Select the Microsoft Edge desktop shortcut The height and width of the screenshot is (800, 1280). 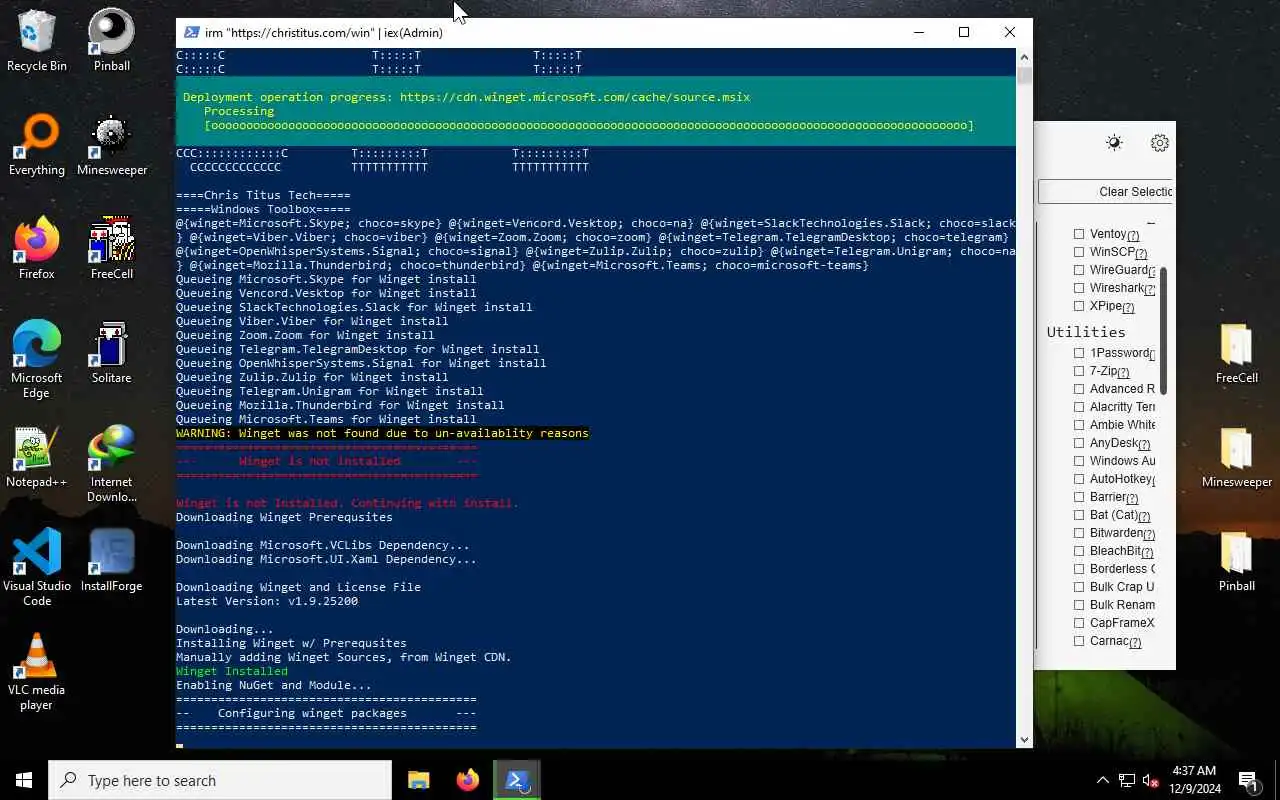click(37, 360)
